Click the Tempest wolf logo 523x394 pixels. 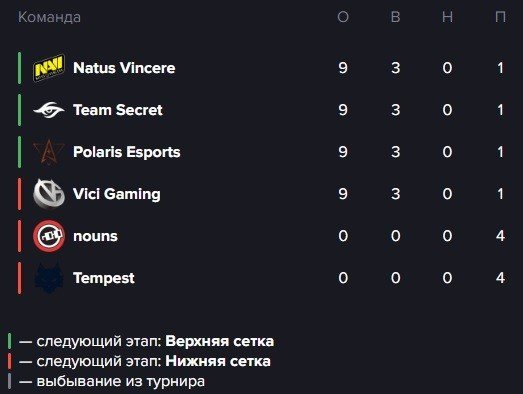49,278
